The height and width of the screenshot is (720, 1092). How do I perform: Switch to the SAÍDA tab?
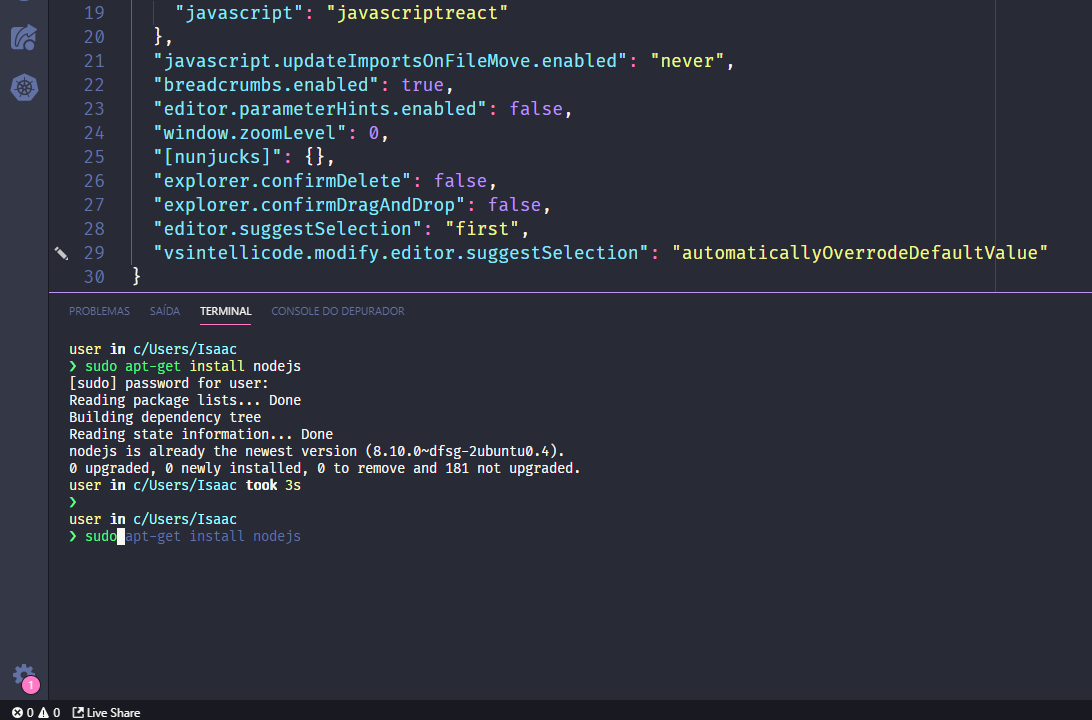[x=164, y=311]
